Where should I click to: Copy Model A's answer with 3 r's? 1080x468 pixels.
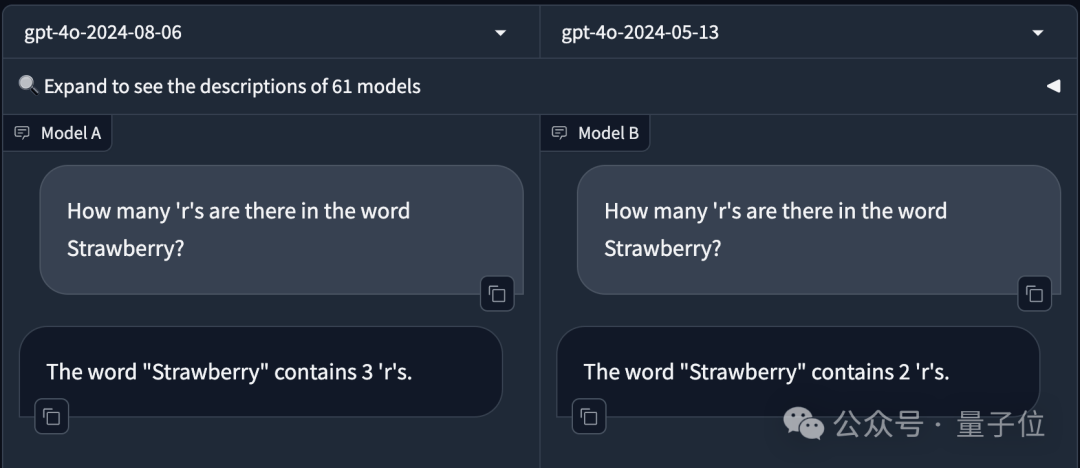tap(52, 417)
